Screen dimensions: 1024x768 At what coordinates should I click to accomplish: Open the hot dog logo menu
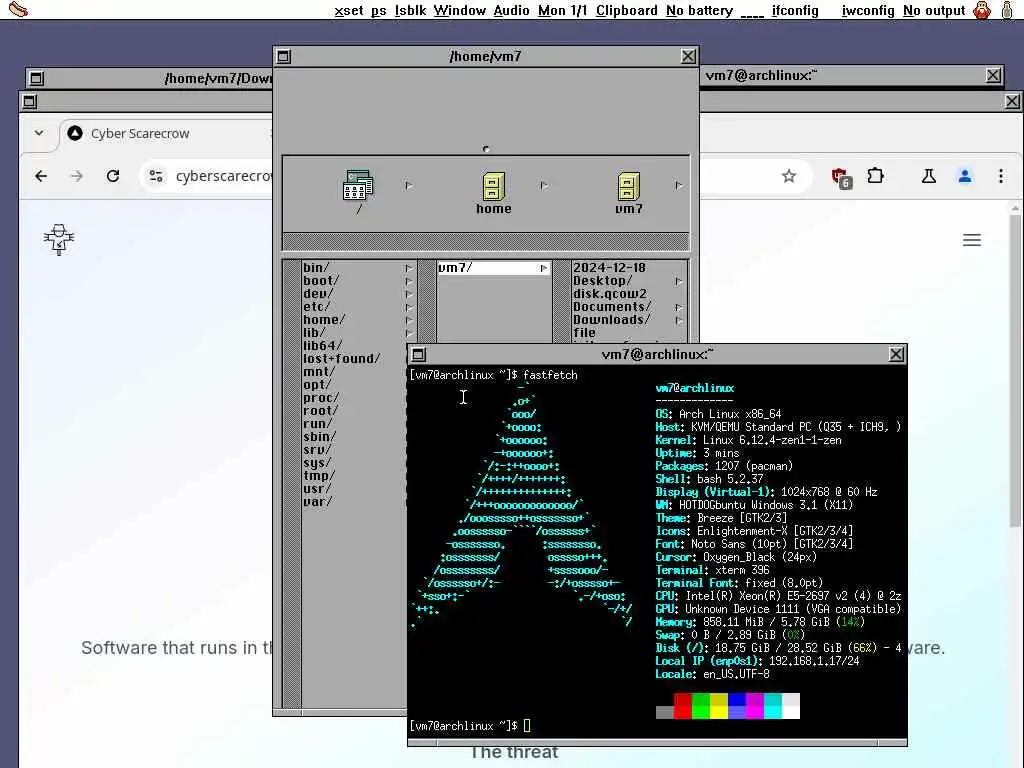pyautogui.click(x=18, y=9)
